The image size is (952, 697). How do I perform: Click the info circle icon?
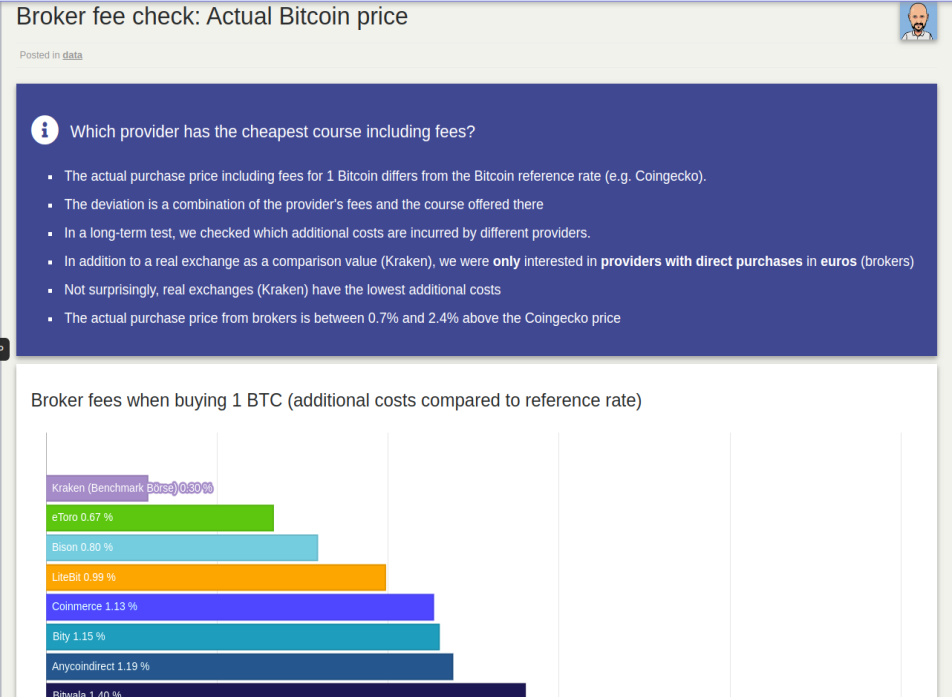(x=45, y=130)
